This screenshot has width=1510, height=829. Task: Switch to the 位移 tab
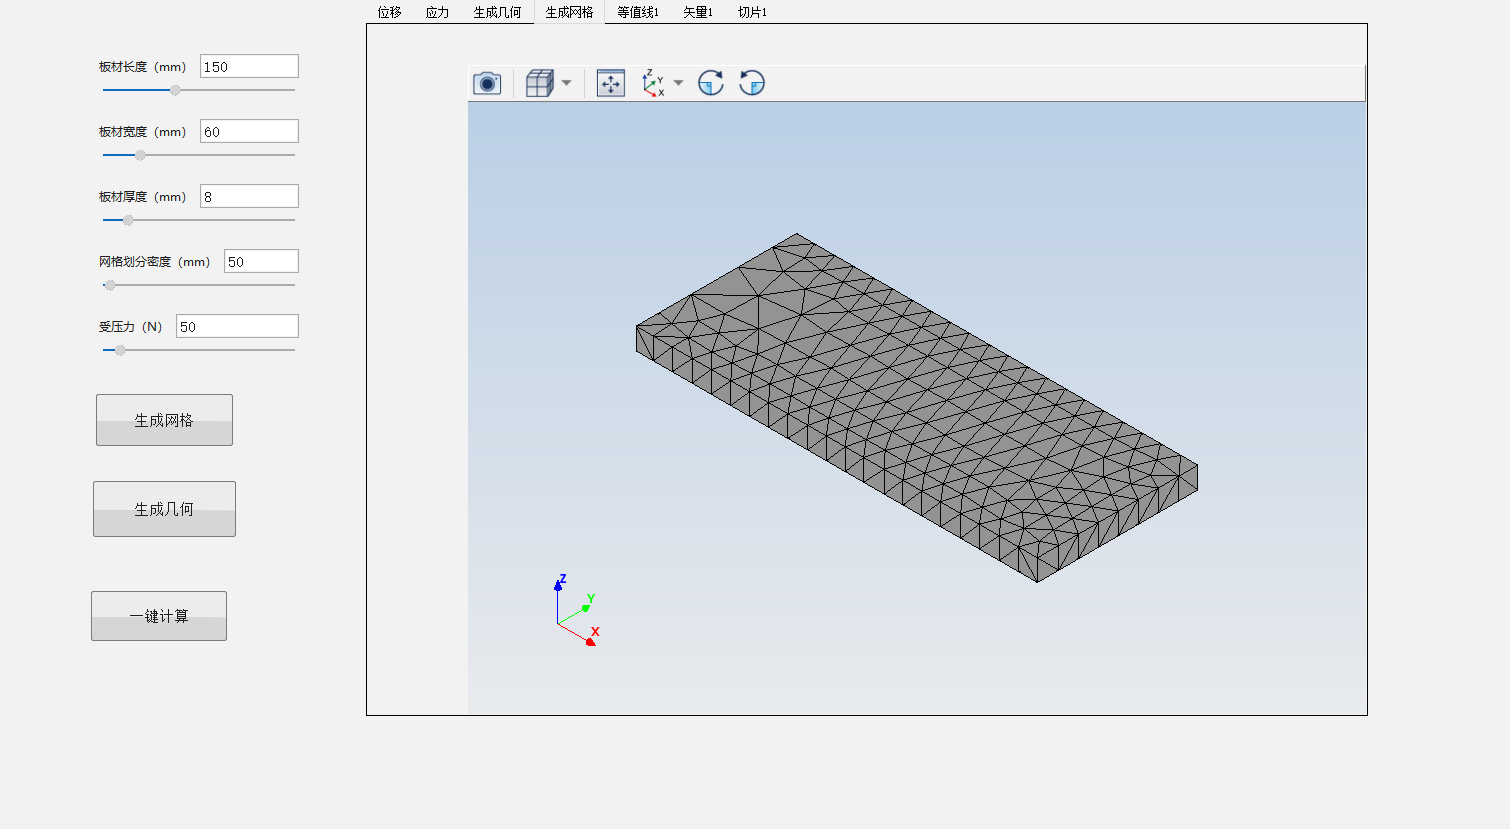click(x=390, y=12)
